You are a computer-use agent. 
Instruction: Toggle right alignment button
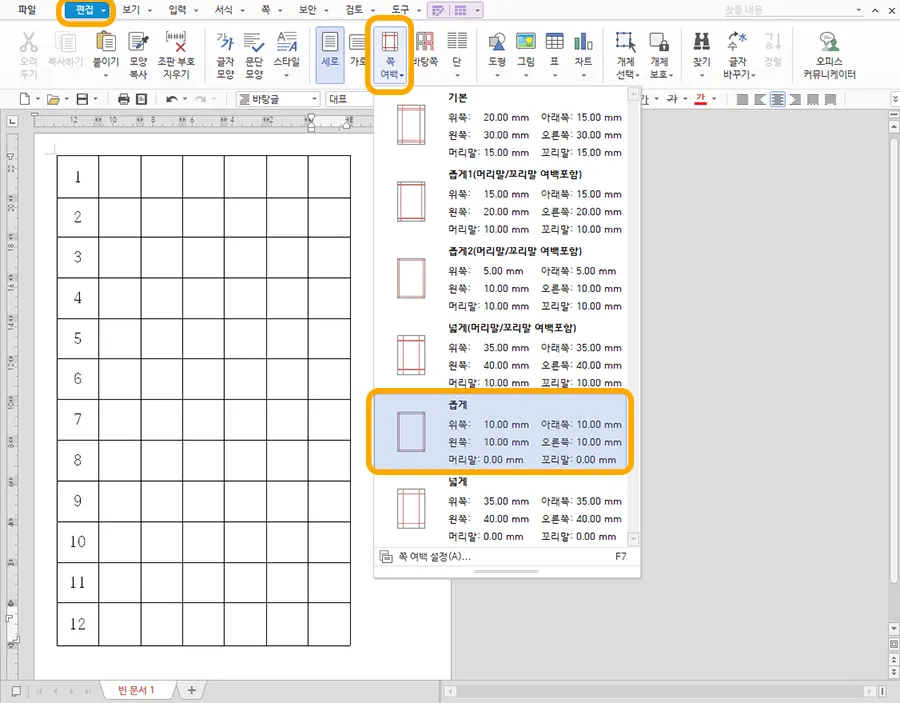pyautogui.click(x=795, y=99)
